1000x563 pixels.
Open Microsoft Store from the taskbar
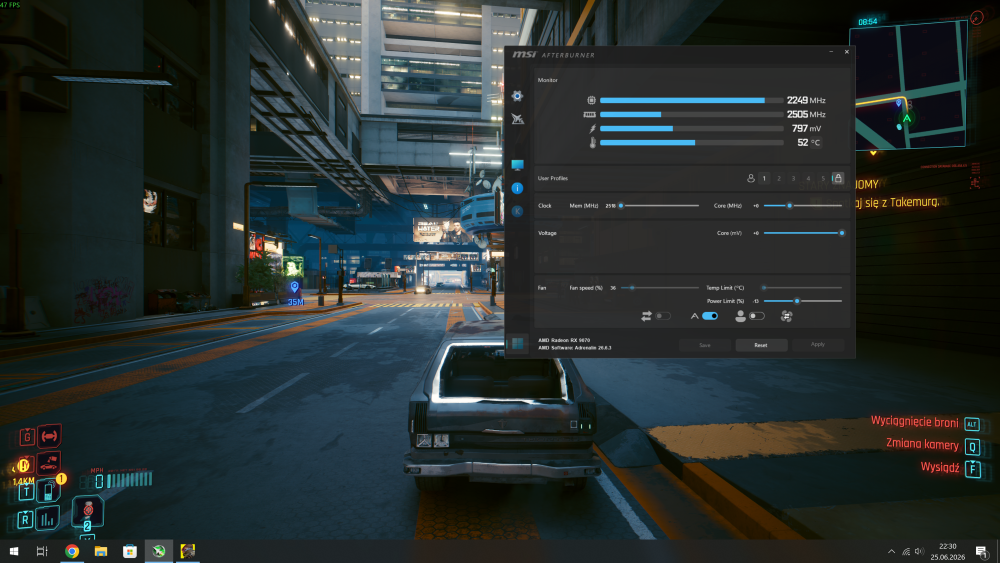129,552
